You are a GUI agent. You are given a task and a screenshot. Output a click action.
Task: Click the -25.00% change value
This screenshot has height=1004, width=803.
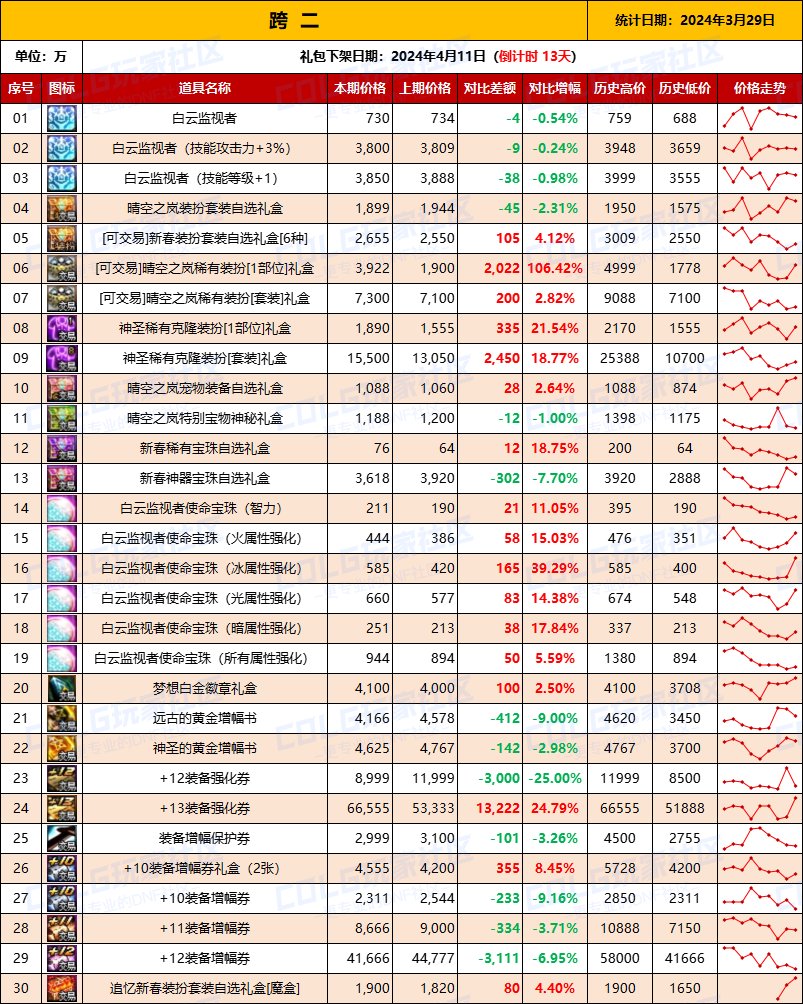click(555, 779)
